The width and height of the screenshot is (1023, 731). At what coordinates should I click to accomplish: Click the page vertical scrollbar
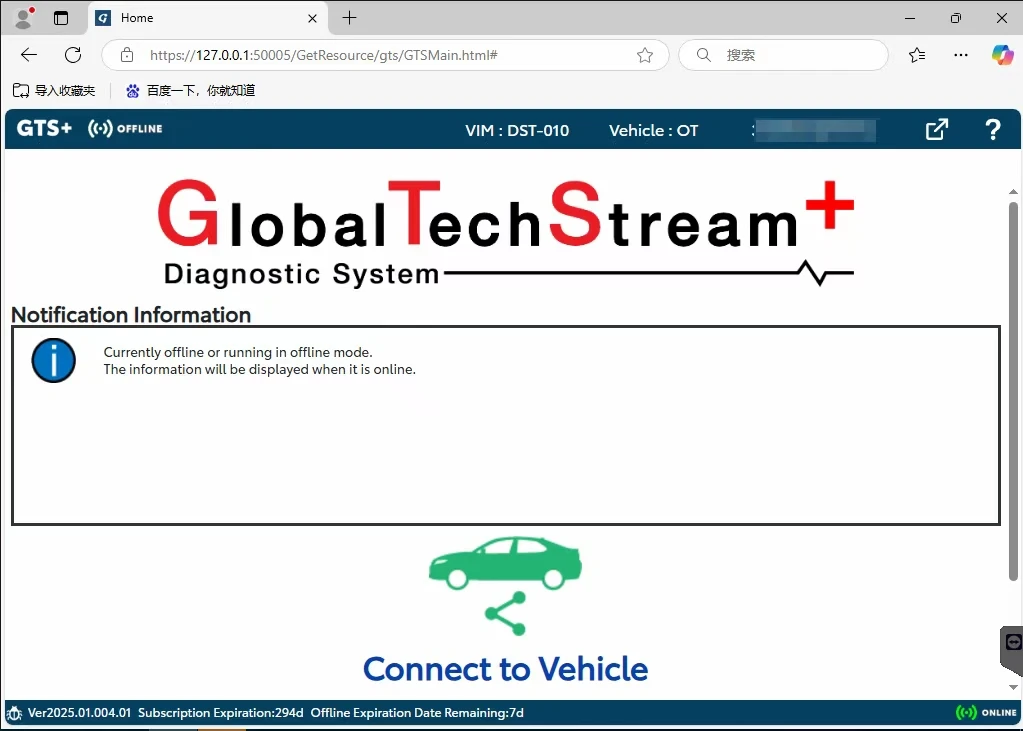[1013, 390]
